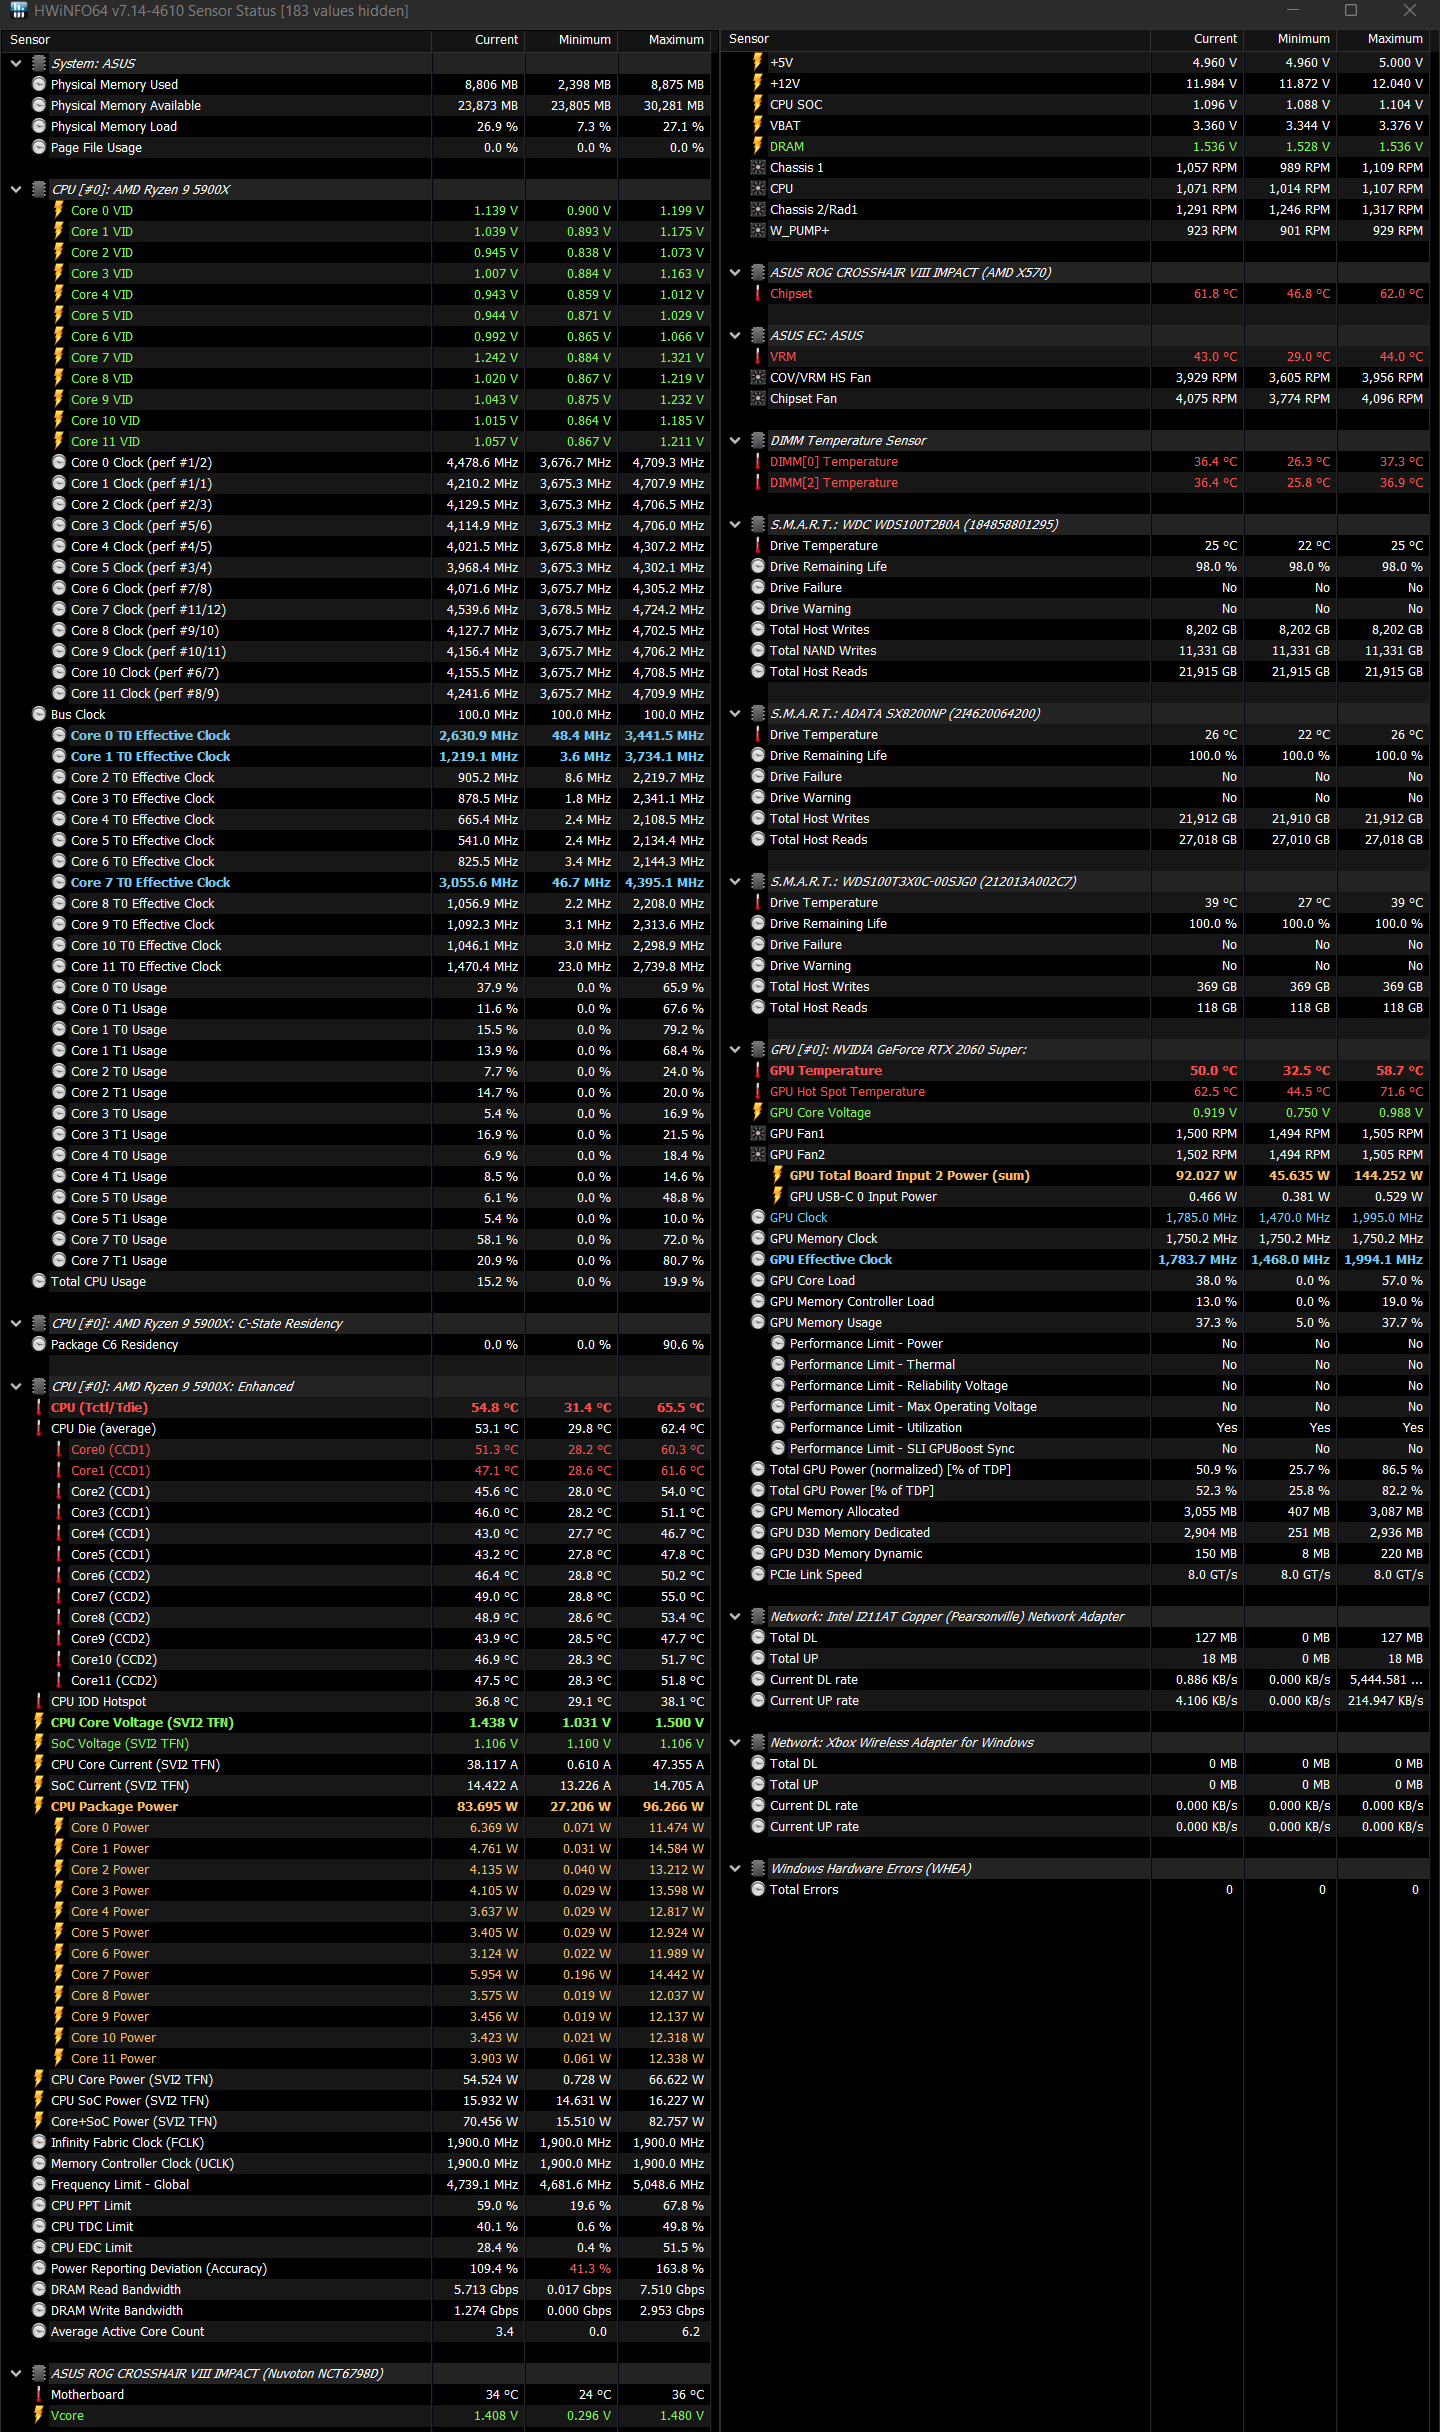The height and width of the screenshot is (2432, 1440).
Task: Select the CPU Core Voltage (SVI2 TFN) row
Action: tap(356, 1722)
